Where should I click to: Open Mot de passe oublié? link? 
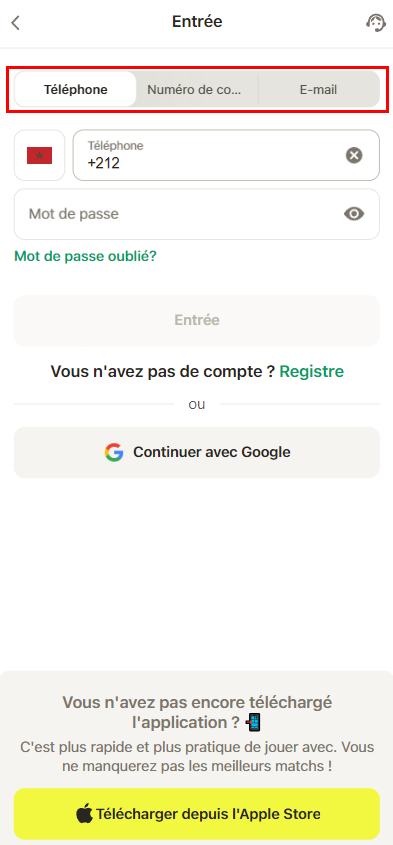tap(85, 256)
